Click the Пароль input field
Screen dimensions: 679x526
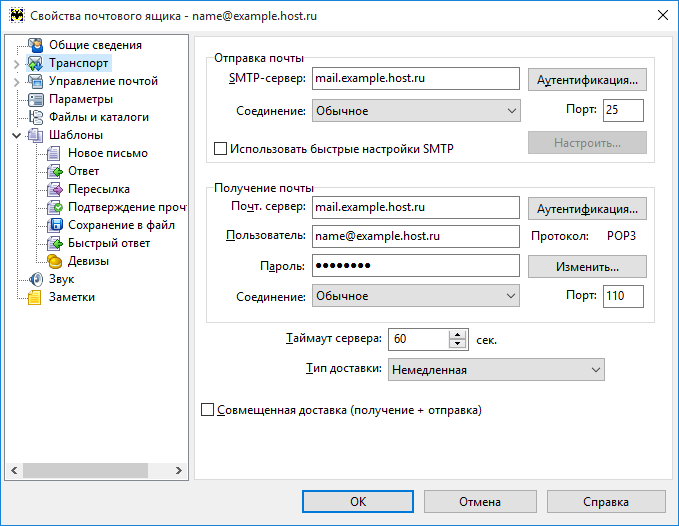tap(416, 265)
